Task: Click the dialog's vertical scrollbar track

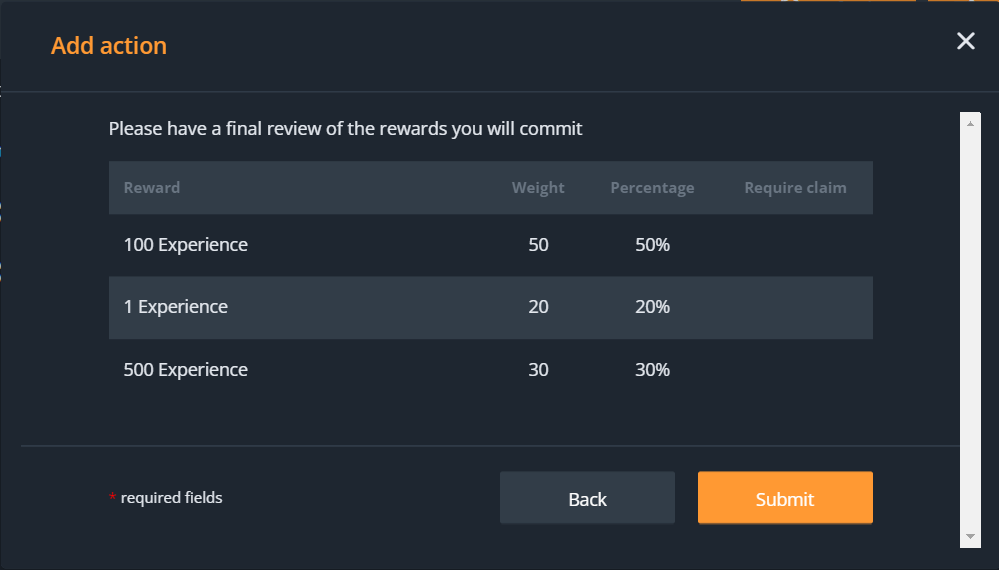Action: click(x=969, y=330)
